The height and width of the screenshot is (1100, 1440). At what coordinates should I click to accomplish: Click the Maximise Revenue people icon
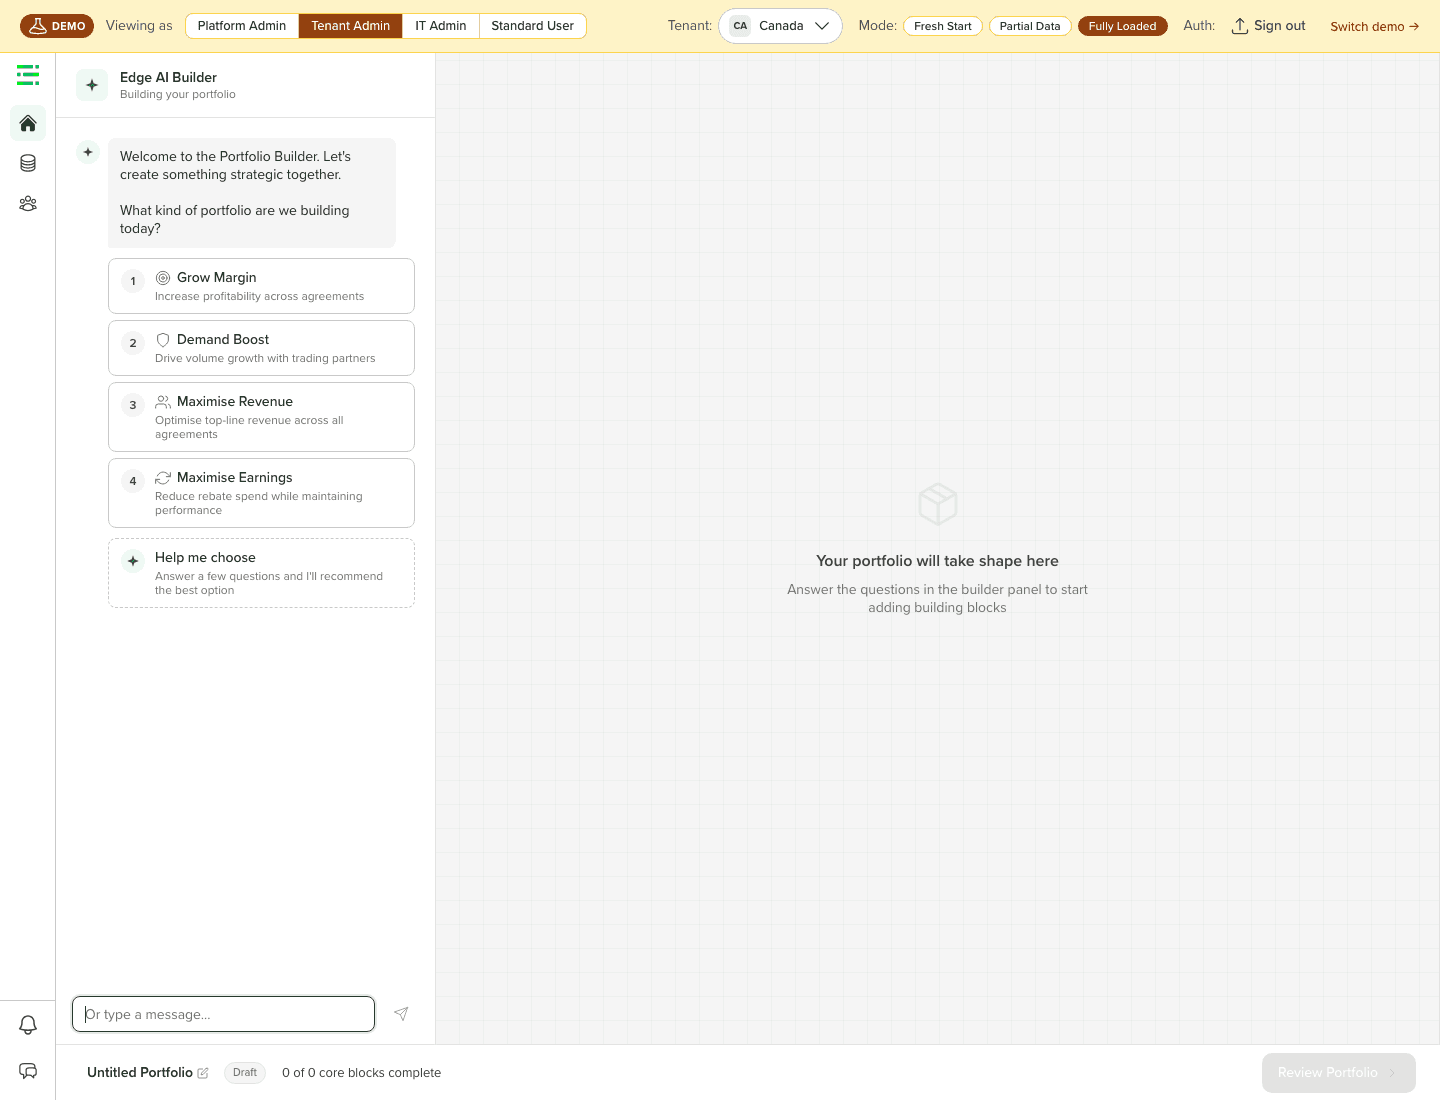[x=163, y=402]
